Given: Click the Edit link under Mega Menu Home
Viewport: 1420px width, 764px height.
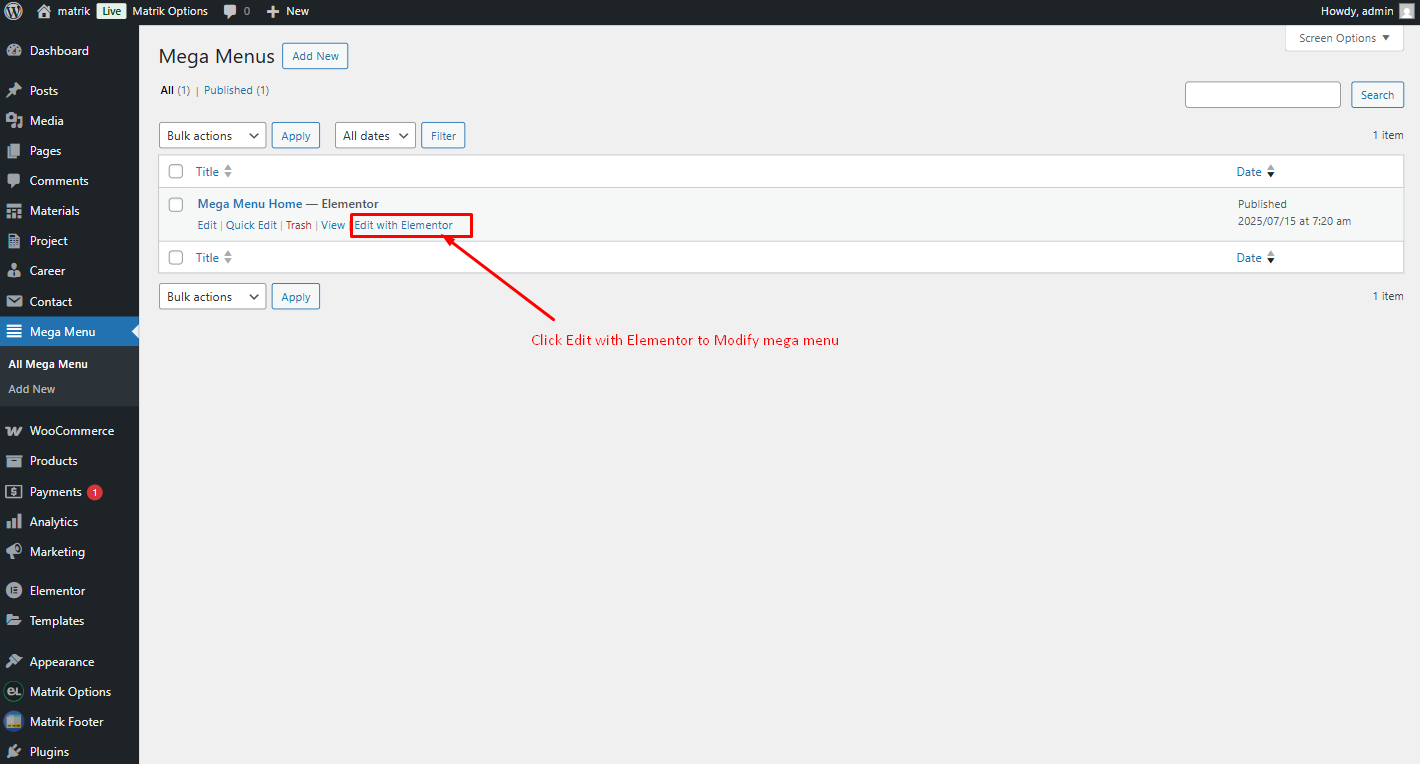Looking at the screenshot, I should click(207, 226).
